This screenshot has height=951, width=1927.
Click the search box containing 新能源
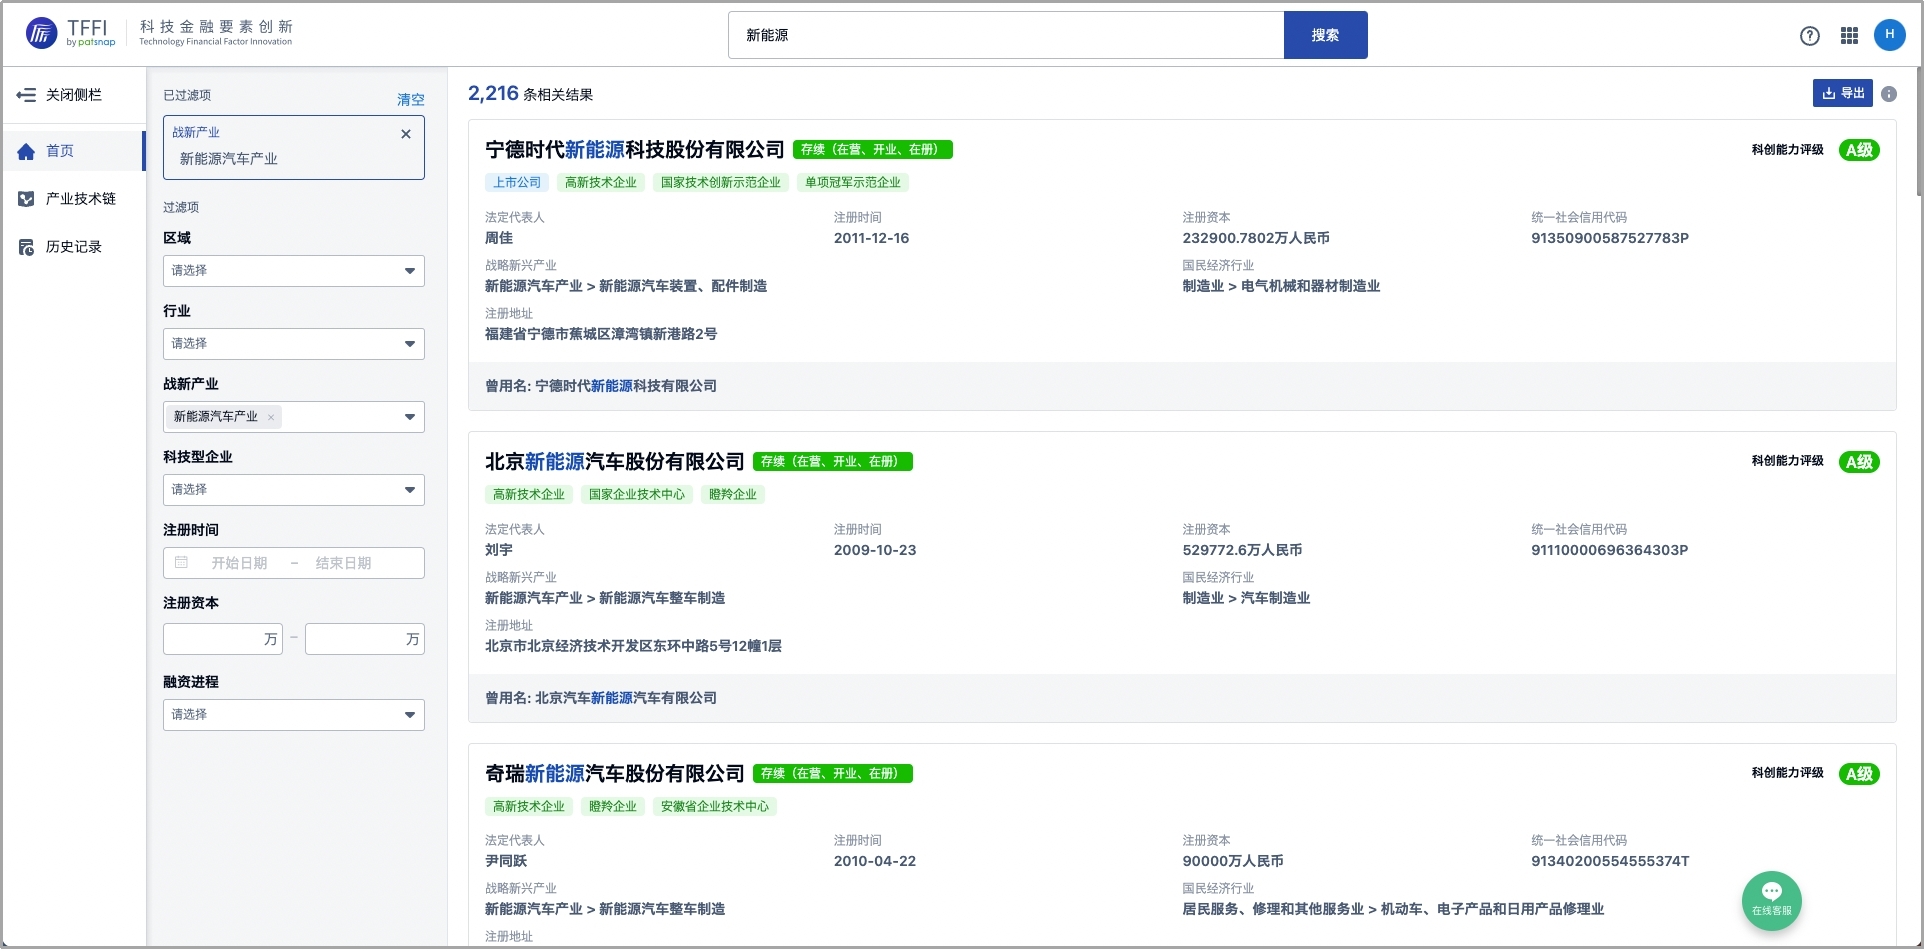point(1005,35)
